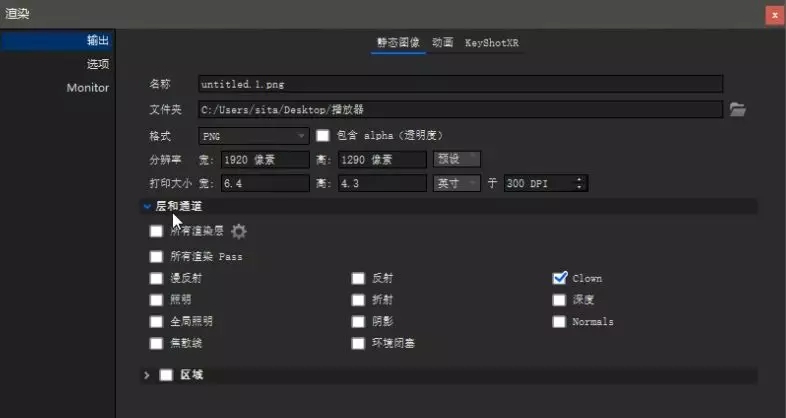Enable 包含 alpha transparency checkbox

tap(323, 135)
